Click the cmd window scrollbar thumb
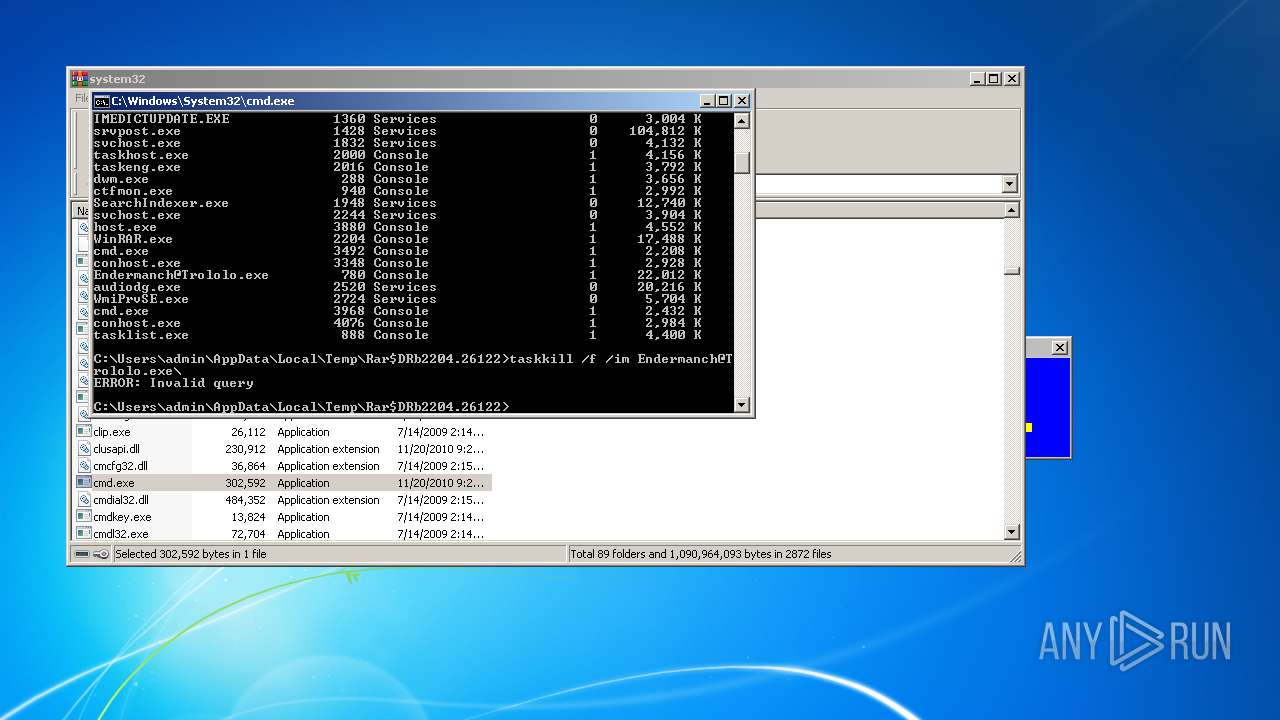This screenshot has height=720, width=1280. coord(741,161)
